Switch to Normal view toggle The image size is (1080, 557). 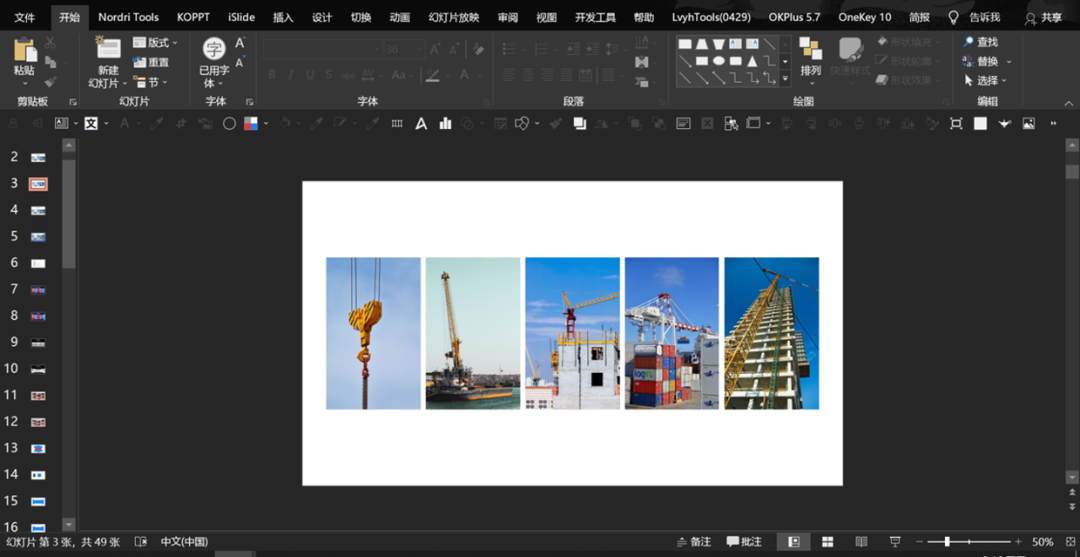point(793,542)
